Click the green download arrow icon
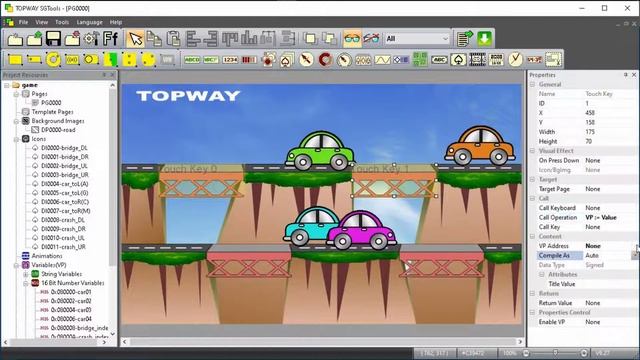Image resolution: width=640 pixels, height=360 pixels. tap(484, 39)
